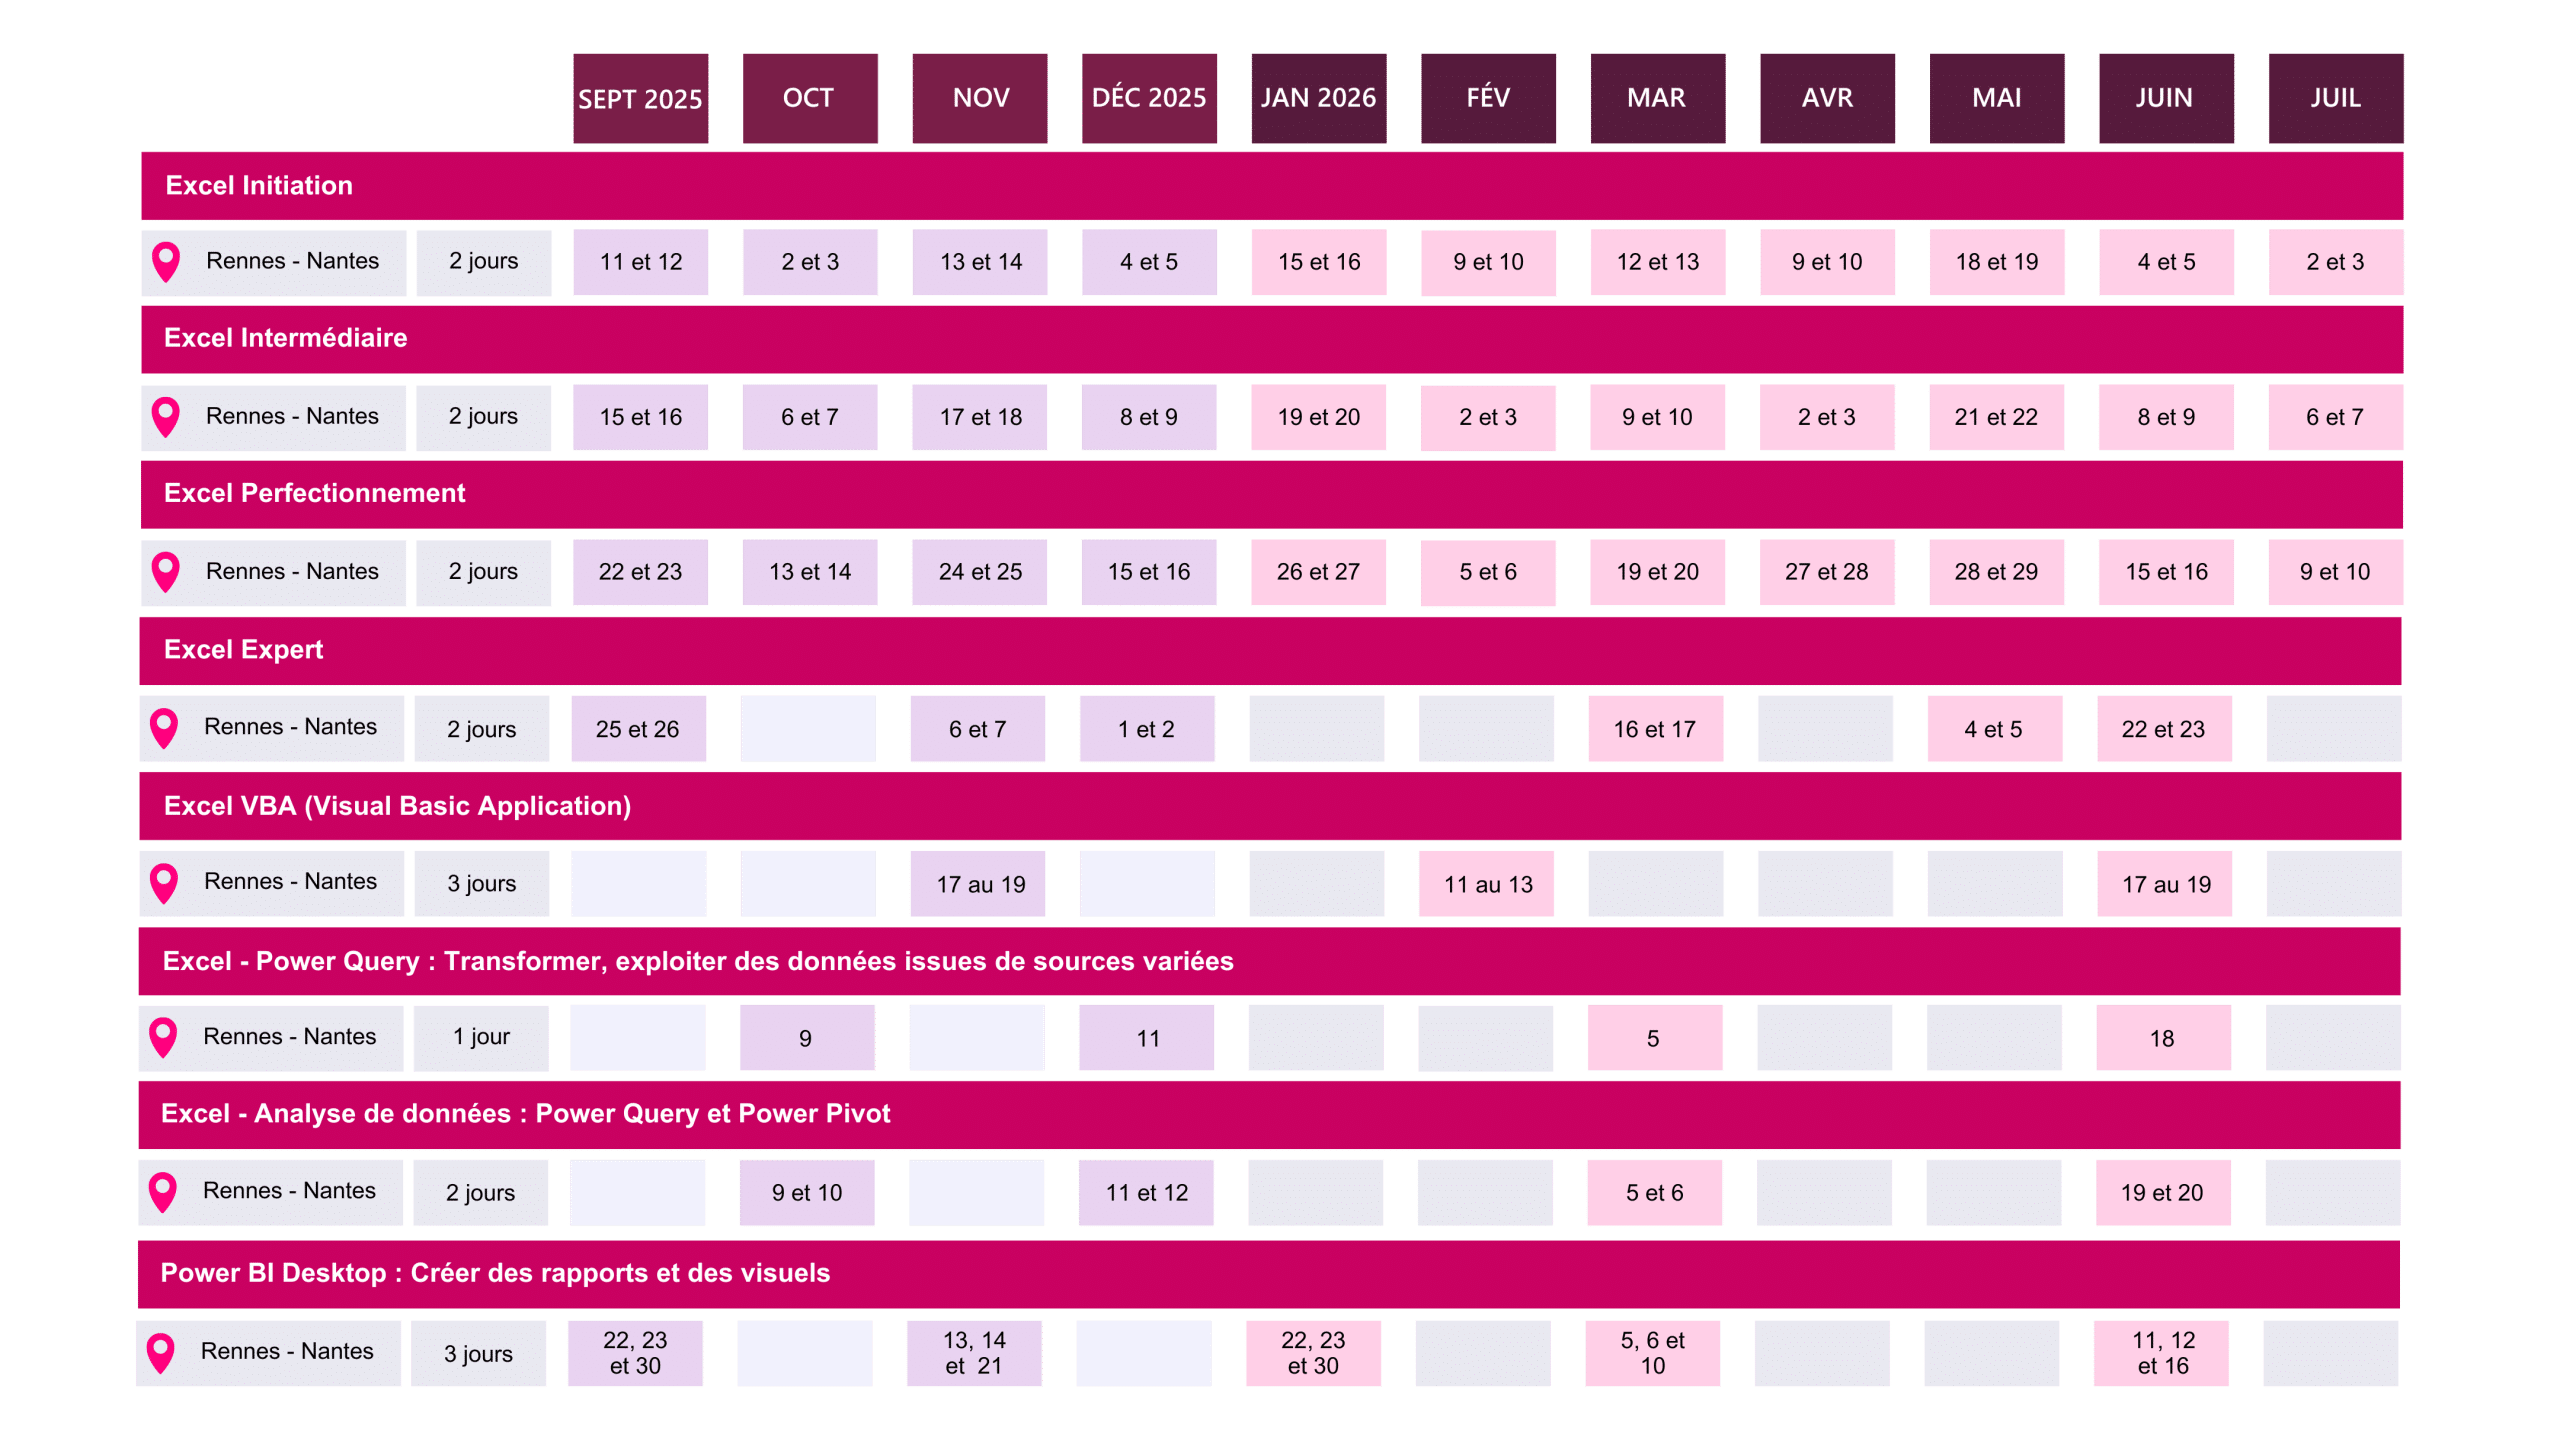Click '22 et 23' JUIN cell for Excel Expert
Screen dimensions: 2560x1440
(x=2164, y=729)
